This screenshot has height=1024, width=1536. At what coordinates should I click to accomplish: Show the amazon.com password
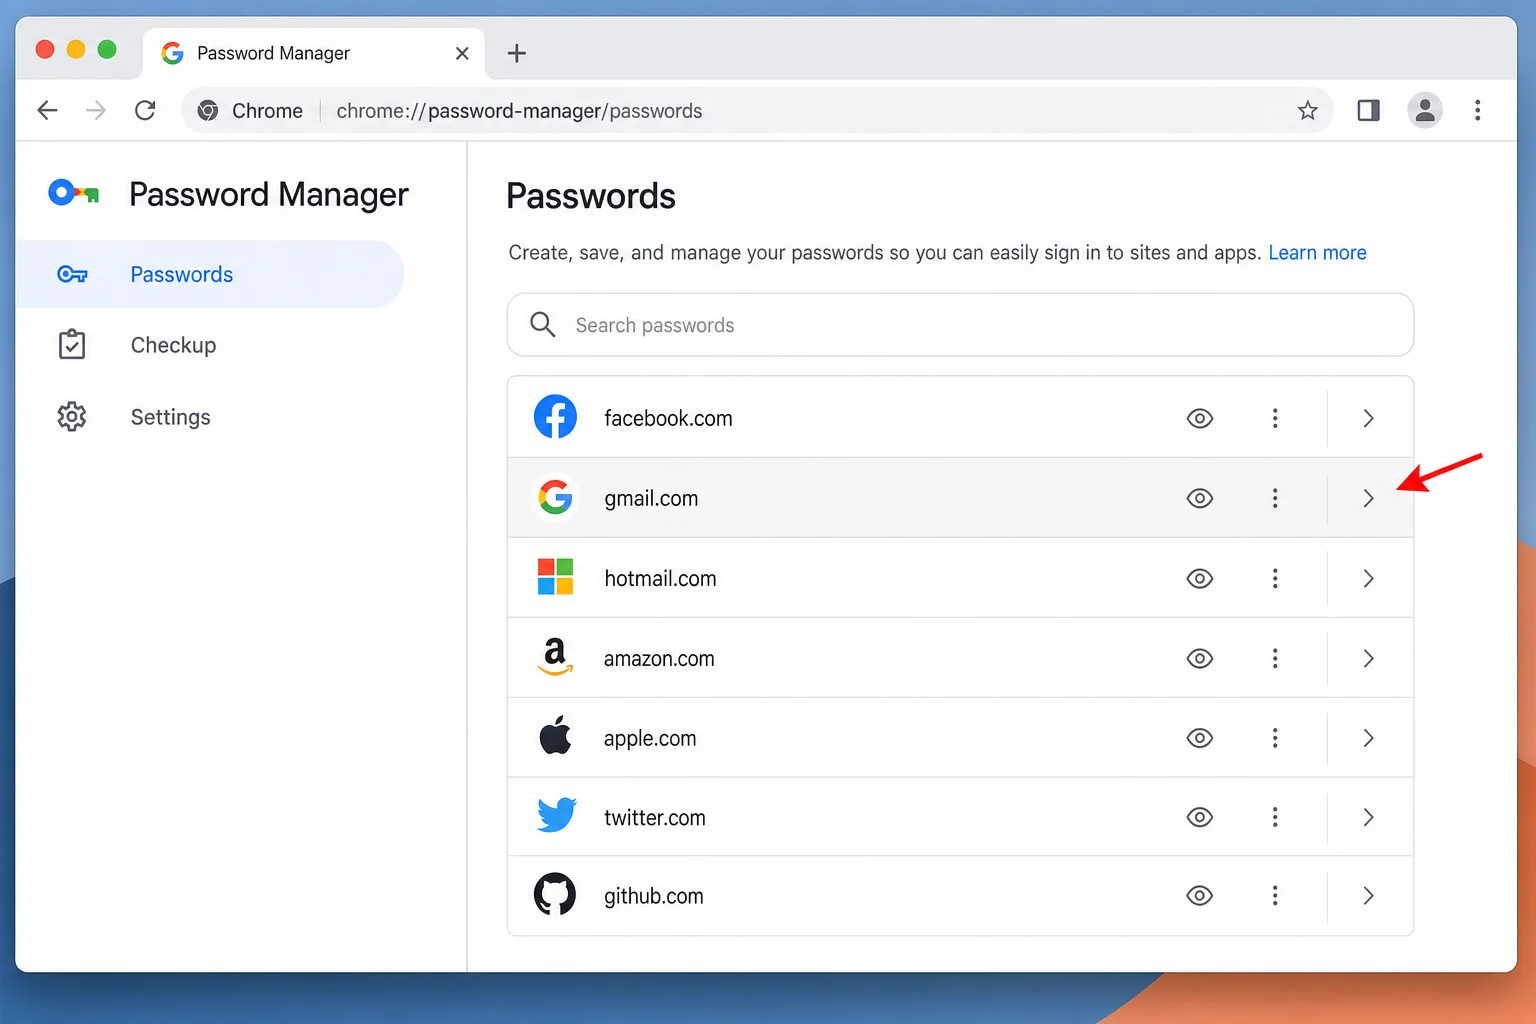pyautogui.click(x=1200, y=658)
